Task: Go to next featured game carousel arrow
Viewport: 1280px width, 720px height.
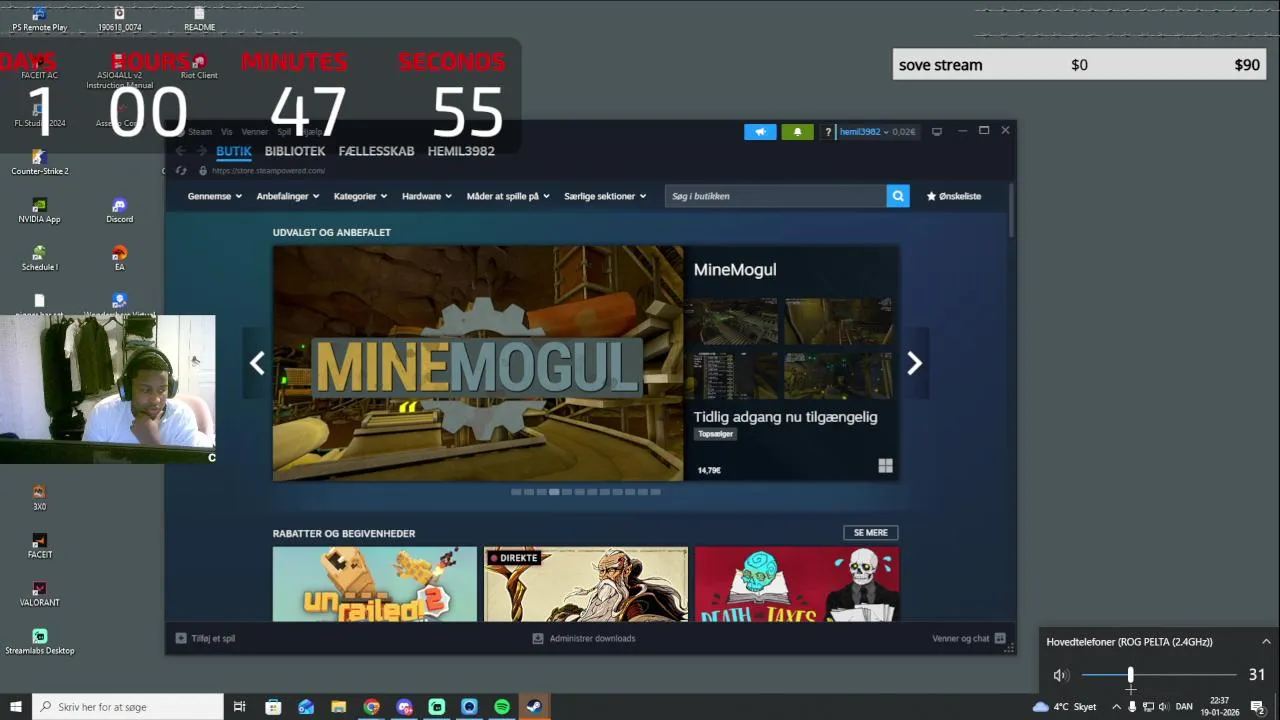Action: tap(914, 364)
